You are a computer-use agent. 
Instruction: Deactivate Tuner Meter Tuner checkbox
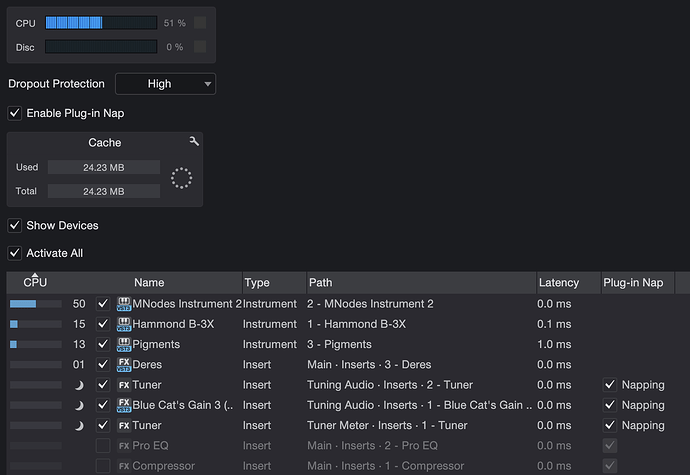click(103, 425)
